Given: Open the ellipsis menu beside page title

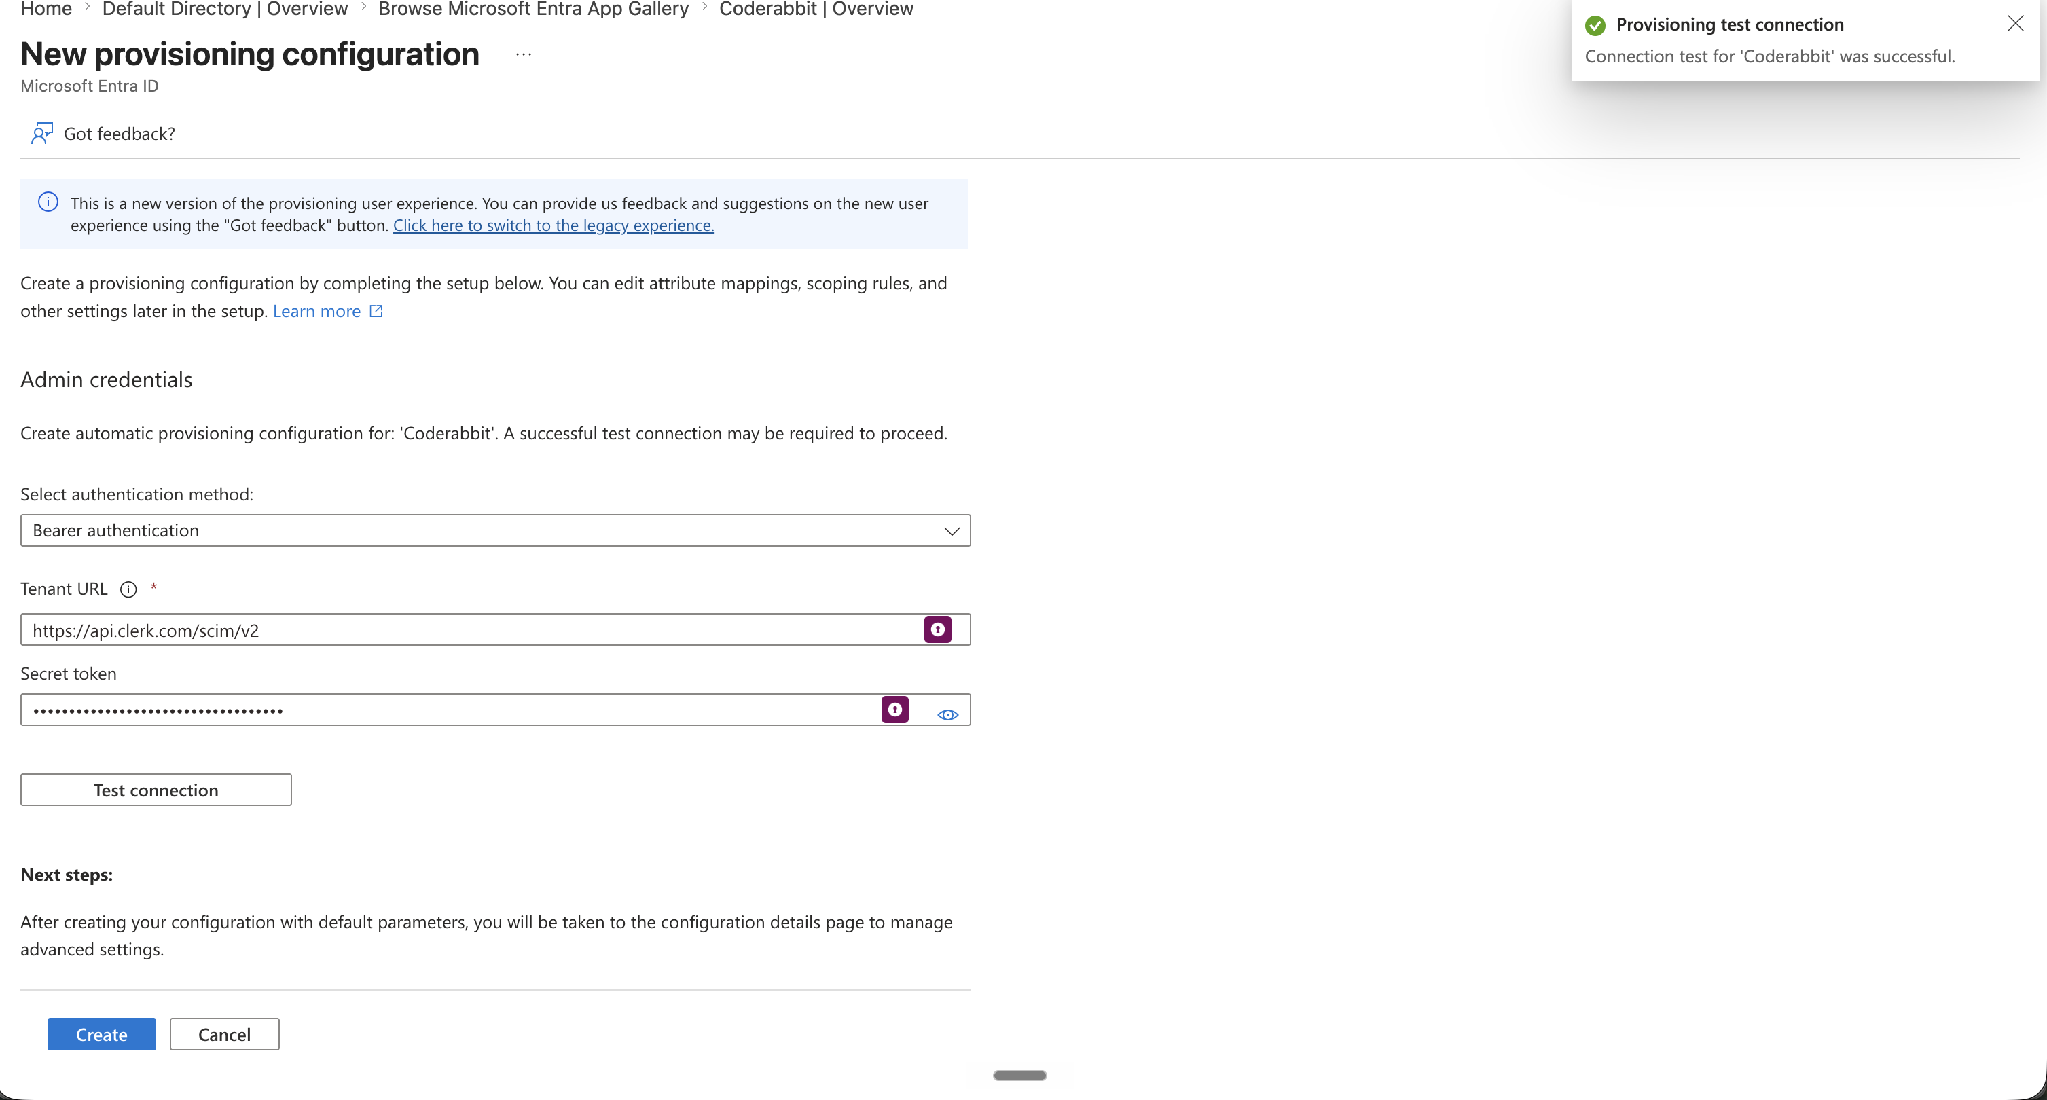Looking at the screenshot, I should (x=523, y=54).
